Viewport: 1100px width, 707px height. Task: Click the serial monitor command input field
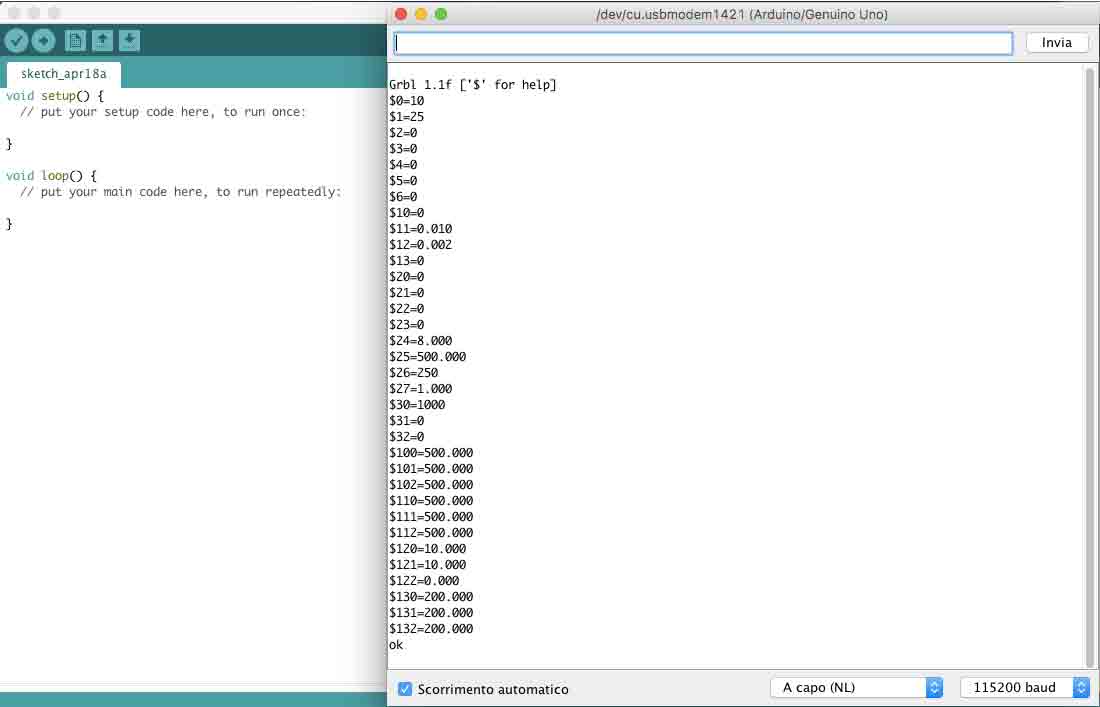pos(703,43)
